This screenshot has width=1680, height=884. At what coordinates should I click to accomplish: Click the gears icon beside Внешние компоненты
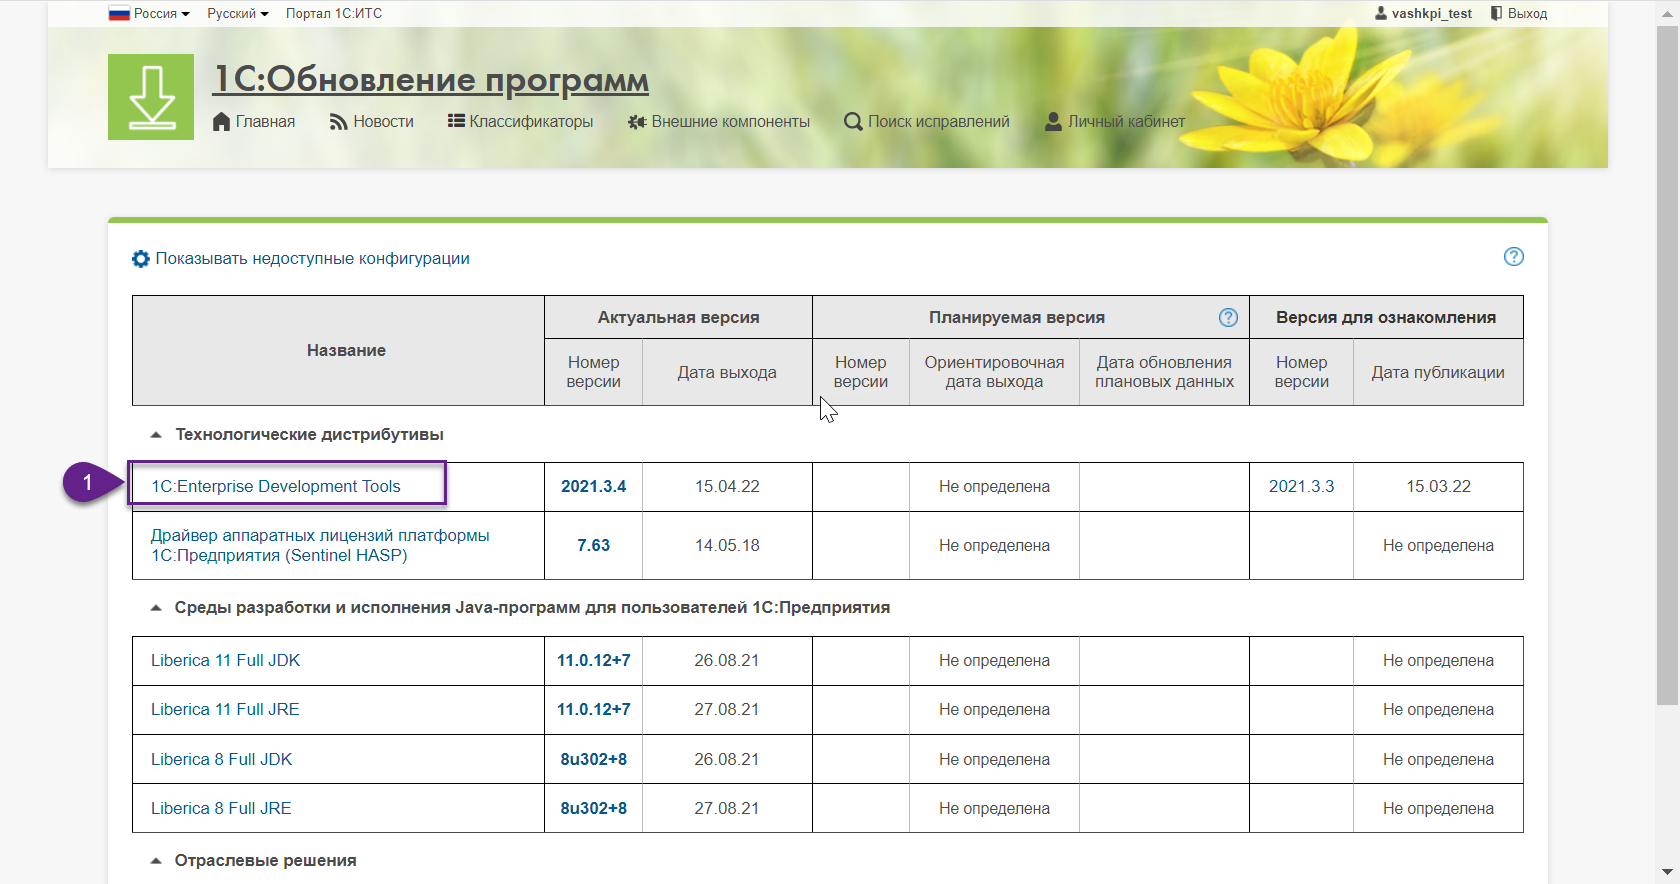(637, 122)
